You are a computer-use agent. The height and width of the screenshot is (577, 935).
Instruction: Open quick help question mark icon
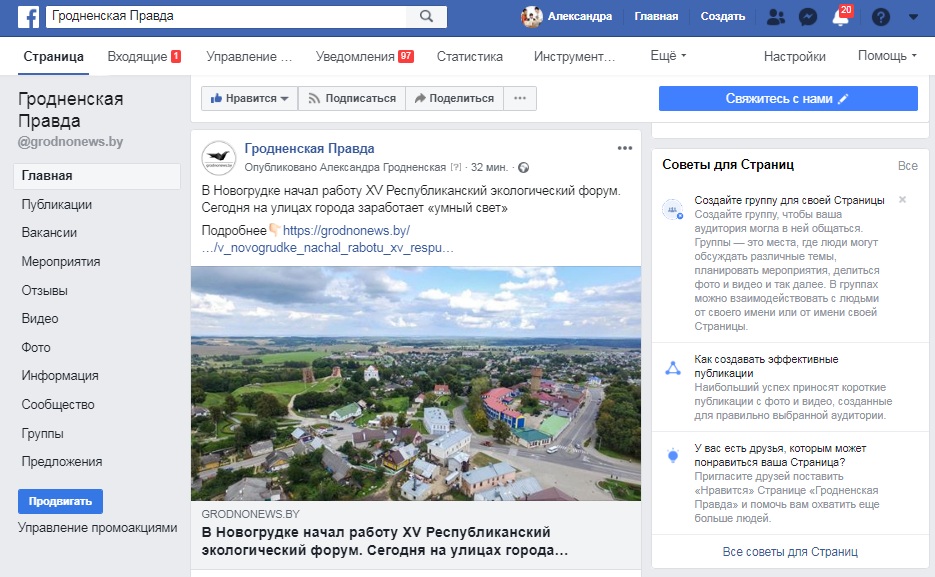(x=881, y=17)
